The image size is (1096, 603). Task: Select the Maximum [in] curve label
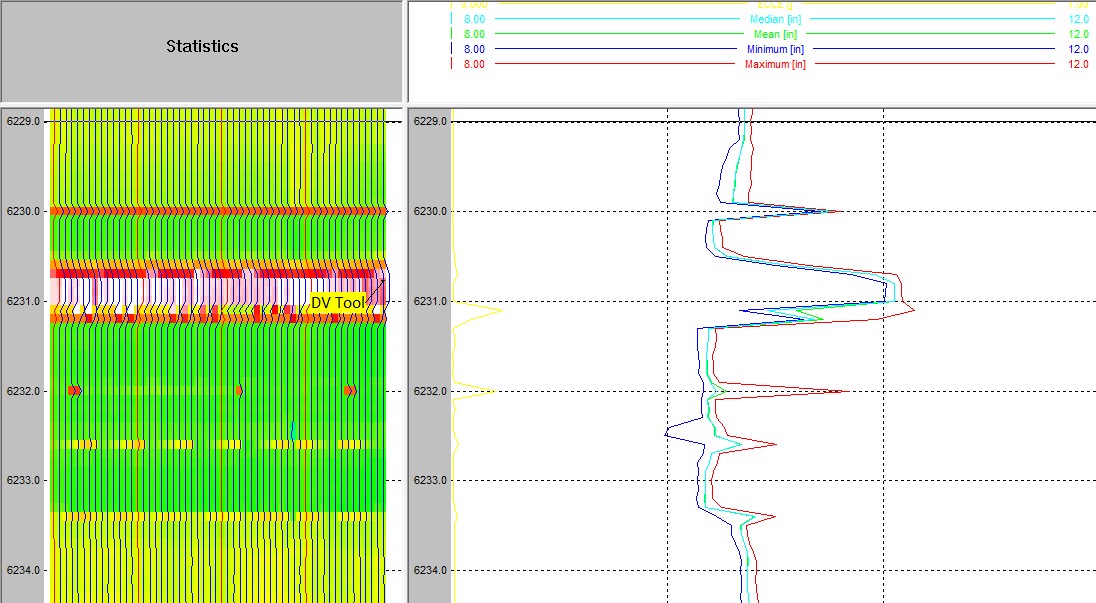[x=775, y=64]
